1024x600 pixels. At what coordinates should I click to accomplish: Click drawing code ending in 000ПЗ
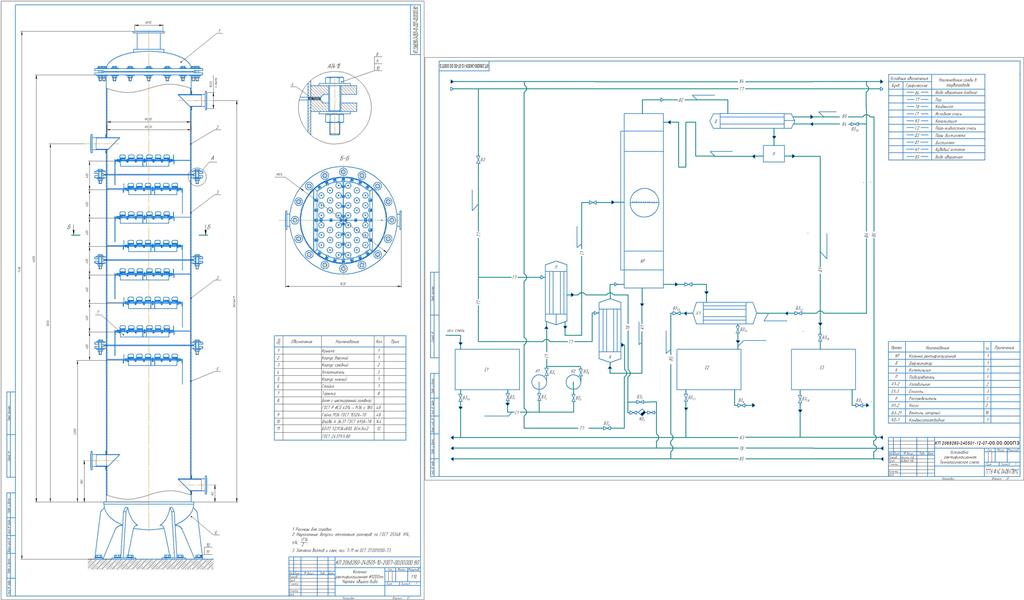pyautogui.click(x=977, y=443)
